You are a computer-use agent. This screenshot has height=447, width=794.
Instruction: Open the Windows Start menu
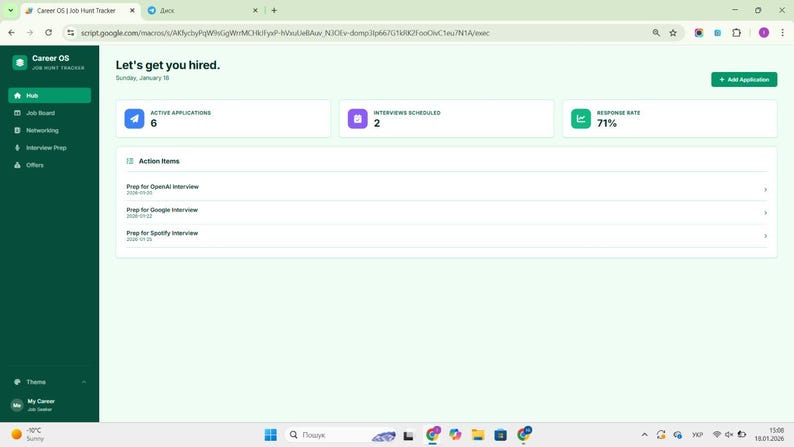click(x=271, y=435)
